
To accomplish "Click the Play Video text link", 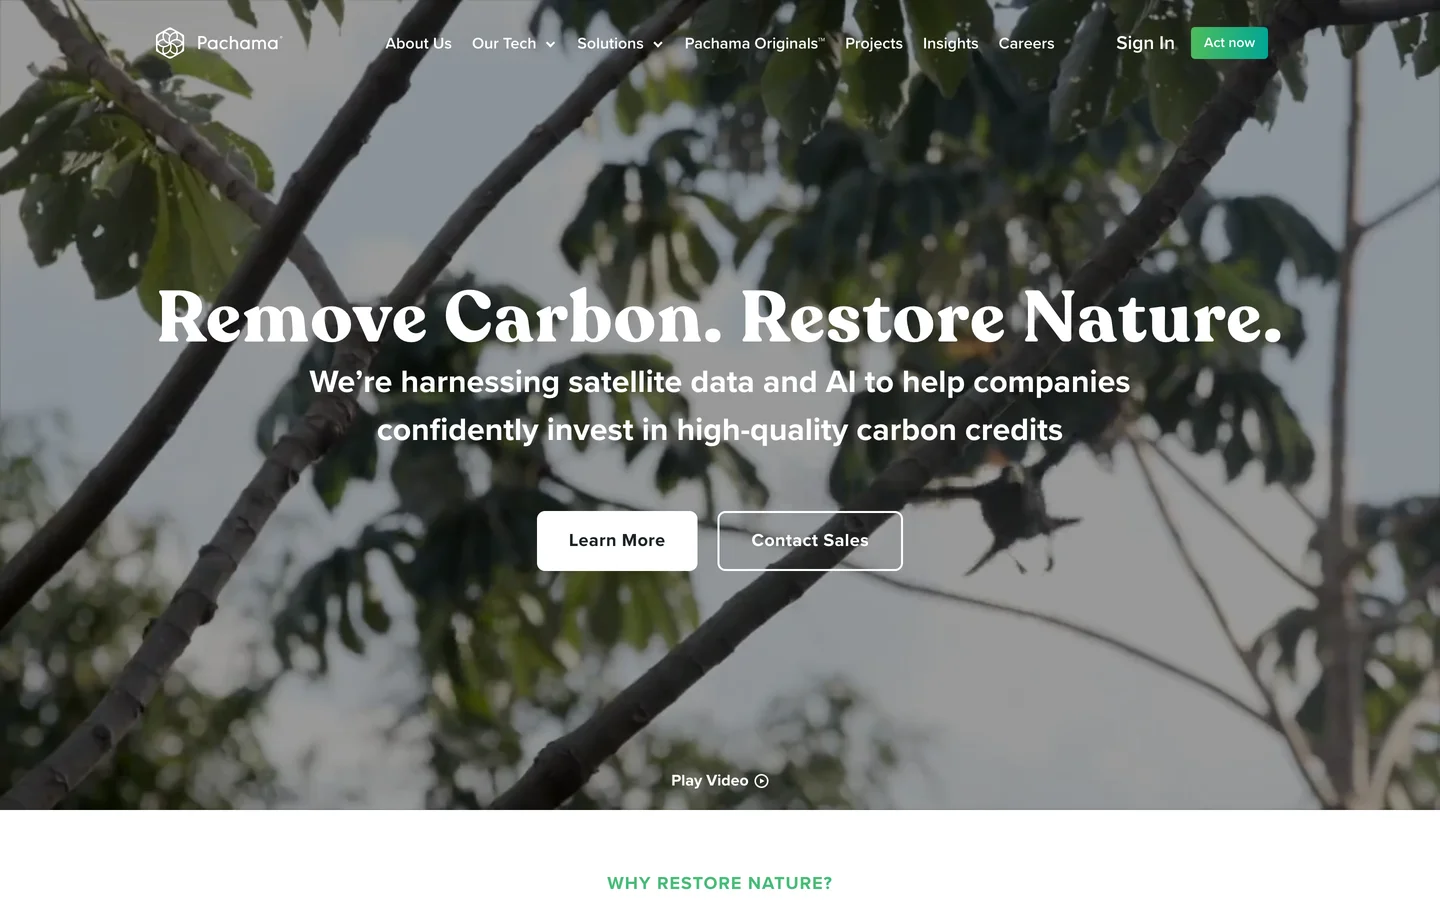I will [x=709, y=781].
